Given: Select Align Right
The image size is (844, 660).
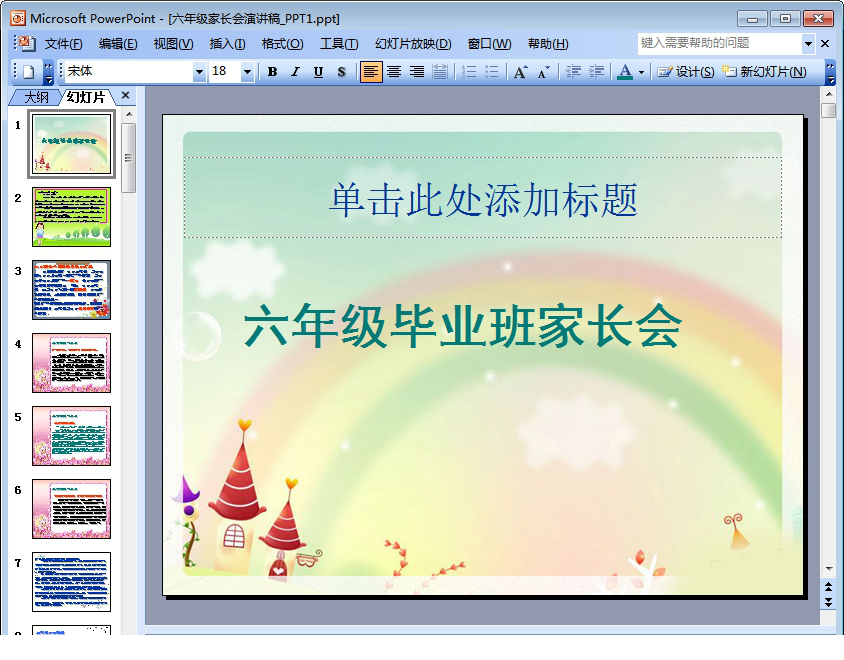Looking at the screenshot, I should (x=417, y=72).
